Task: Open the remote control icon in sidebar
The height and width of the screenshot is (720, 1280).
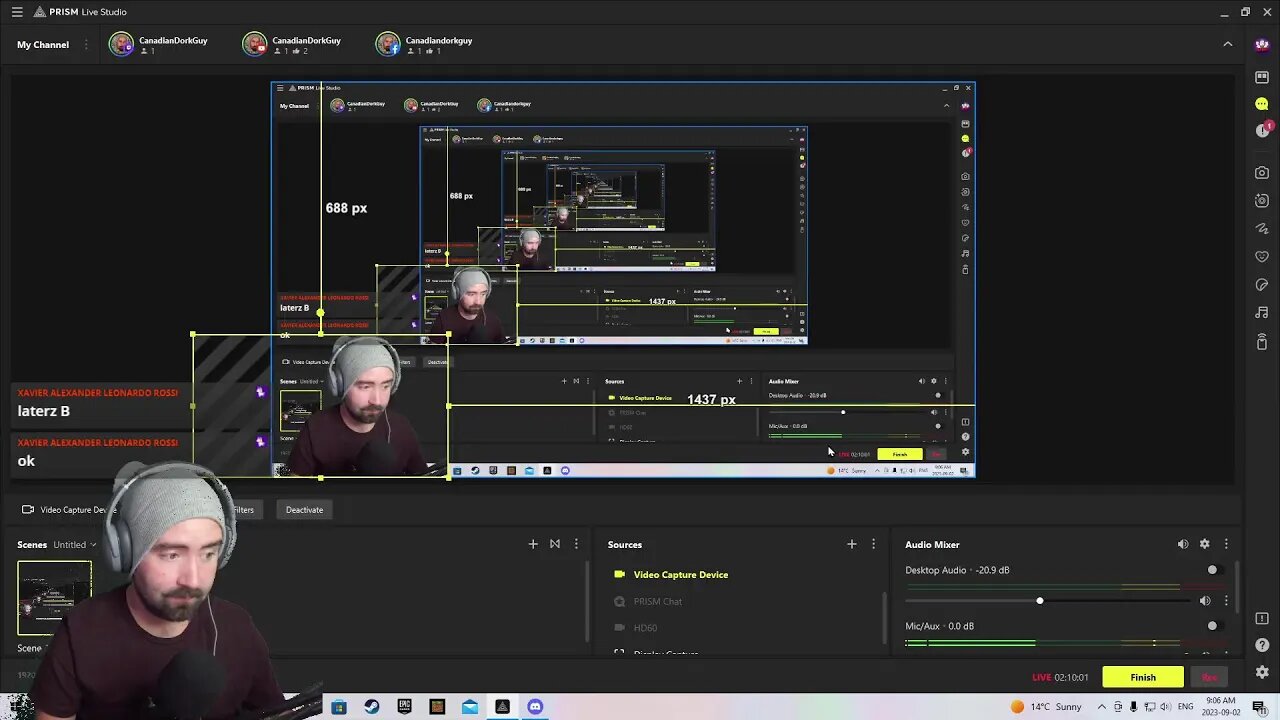Action: 1262,342
